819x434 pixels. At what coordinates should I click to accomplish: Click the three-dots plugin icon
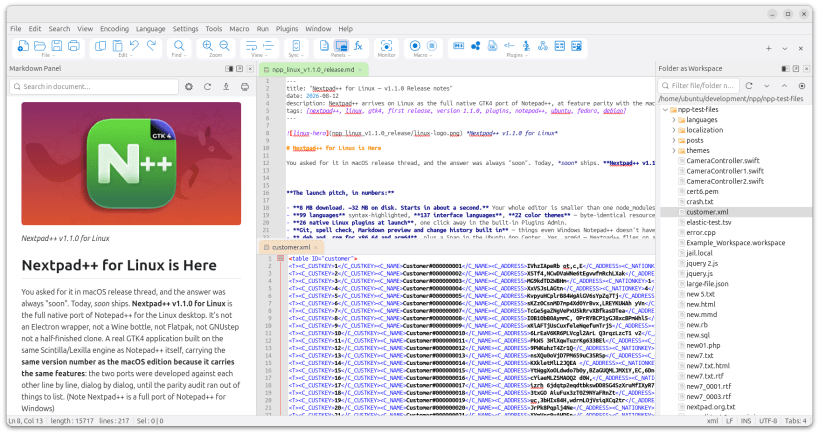[475, 46]
